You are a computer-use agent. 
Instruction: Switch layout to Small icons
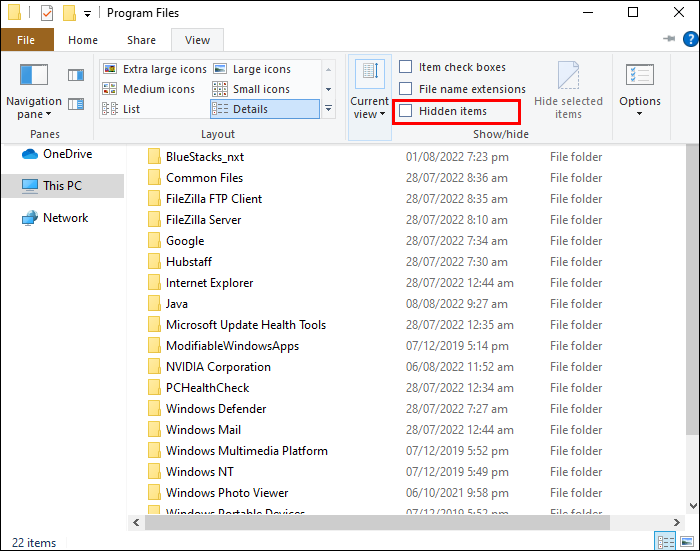251,89
